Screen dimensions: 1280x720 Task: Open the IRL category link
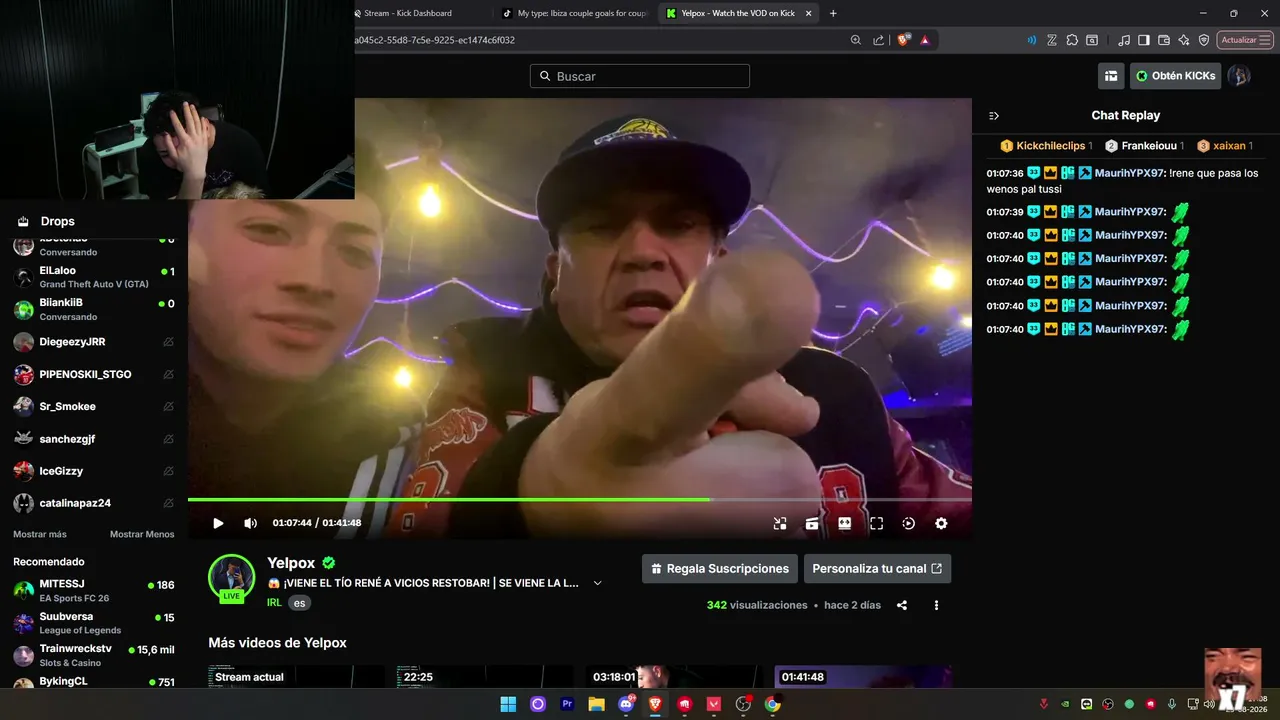[x=274, y=603]
